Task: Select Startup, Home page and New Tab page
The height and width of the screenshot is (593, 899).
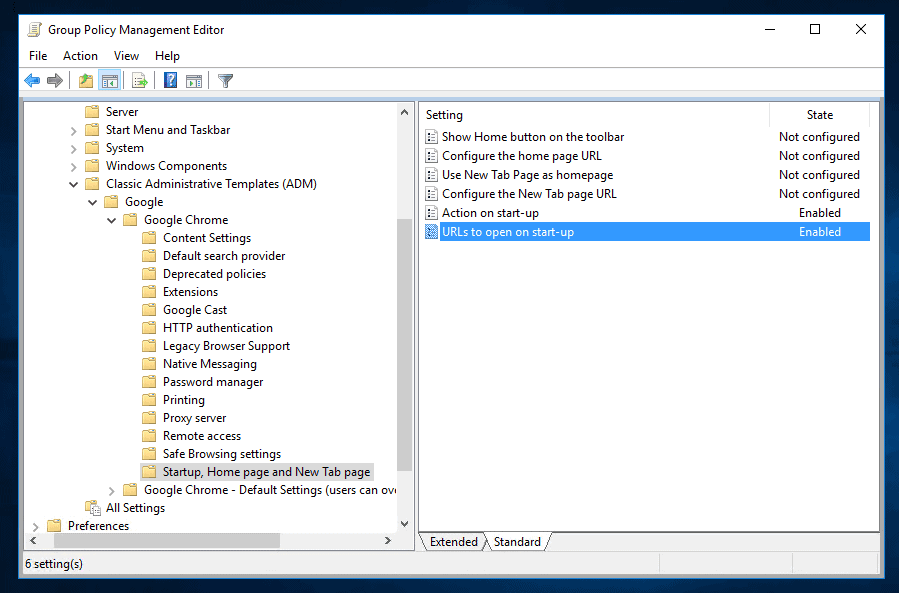Action: coord(266,471)
